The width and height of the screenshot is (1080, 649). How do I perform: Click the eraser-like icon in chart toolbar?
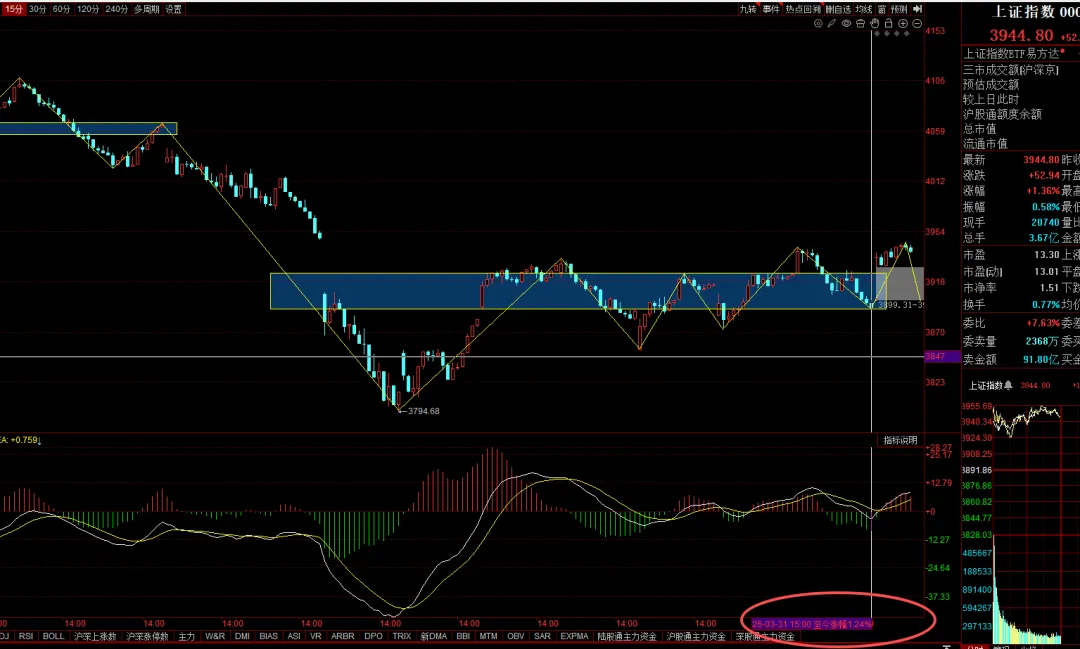pyautogui.click(x=860, y=23)
